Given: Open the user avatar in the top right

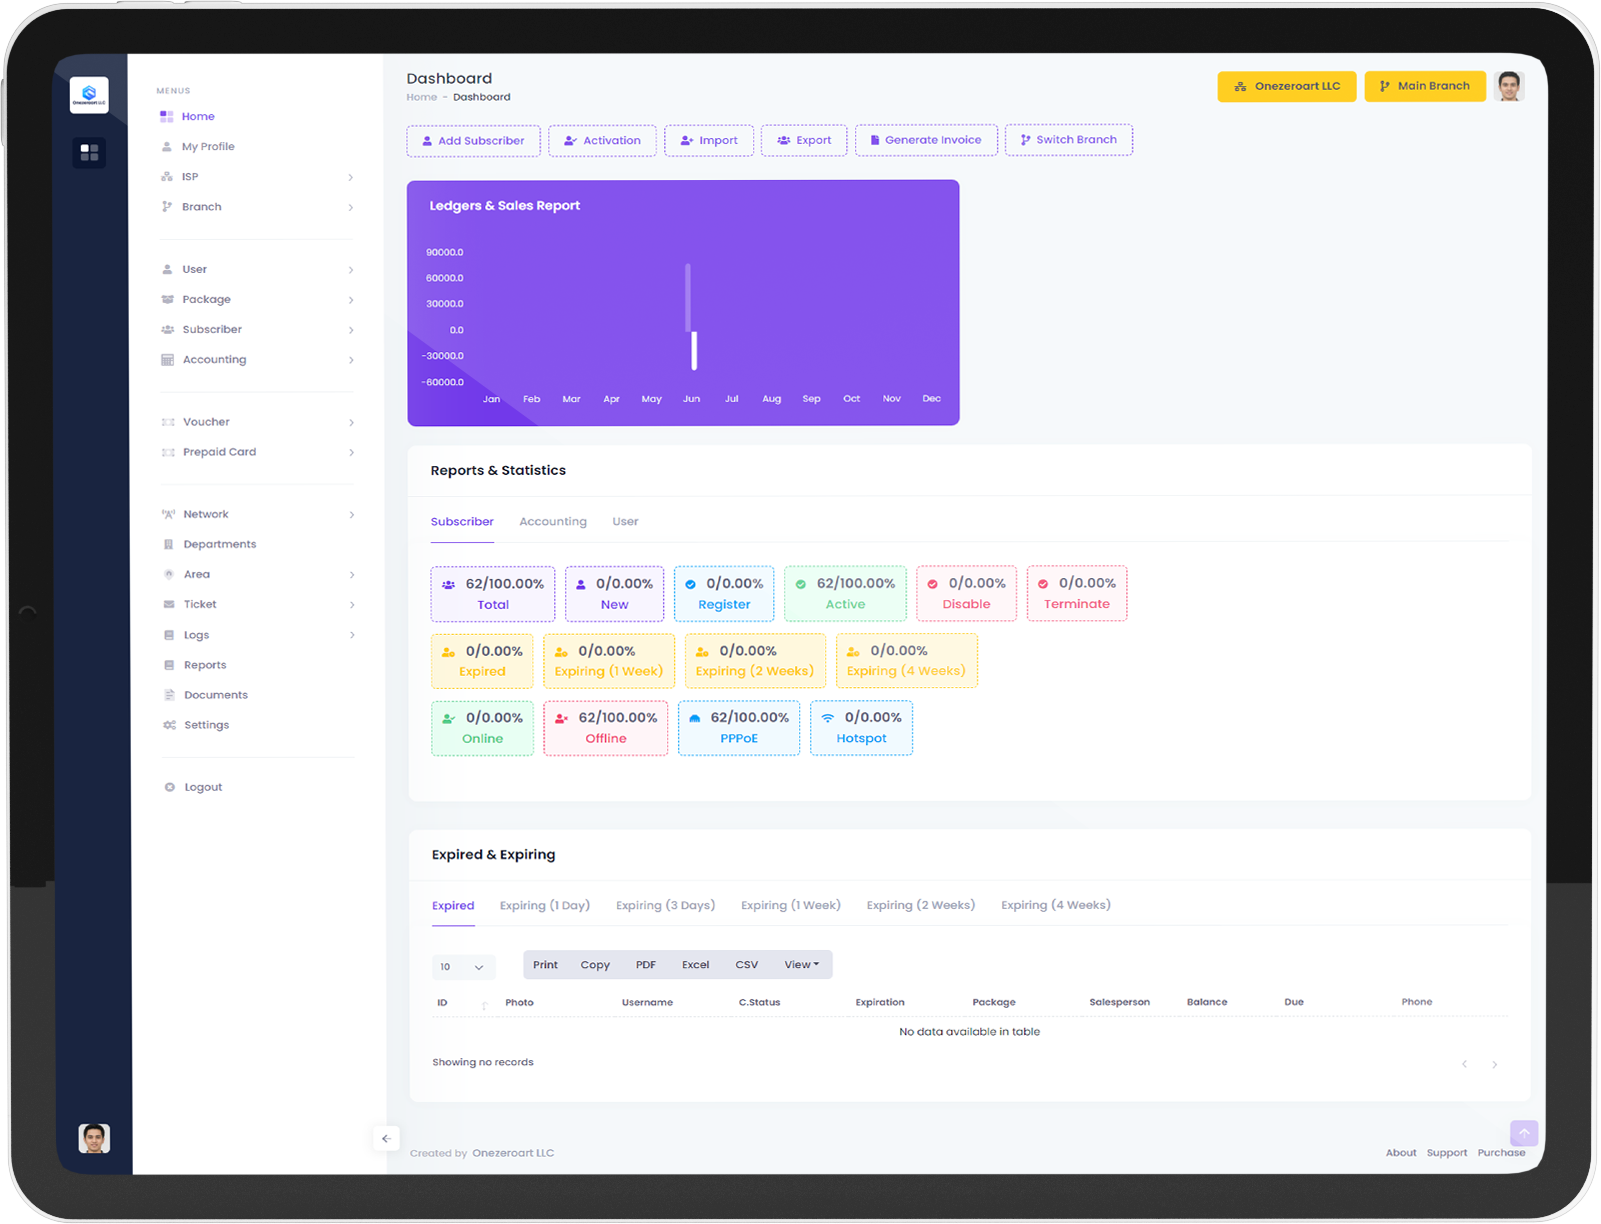Looking at the screenshot, I should coord(1509,86).
